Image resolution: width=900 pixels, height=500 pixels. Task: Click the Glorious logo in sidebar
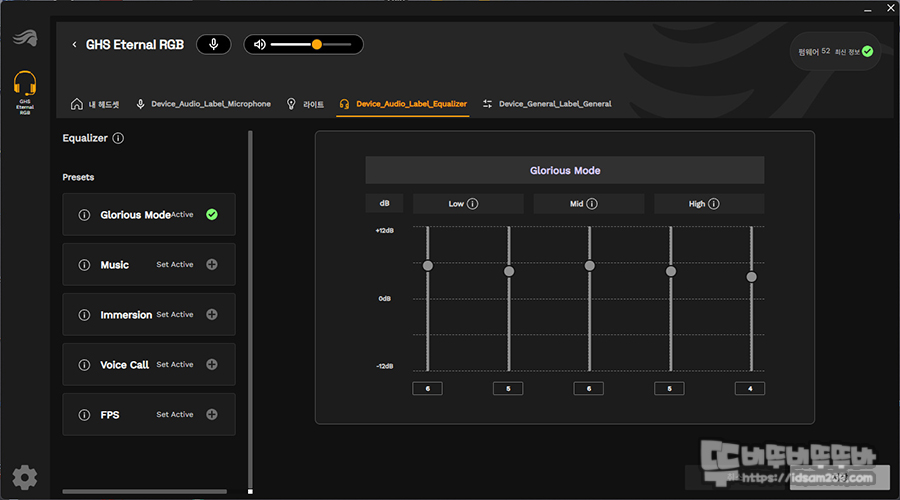coord(25,38)
